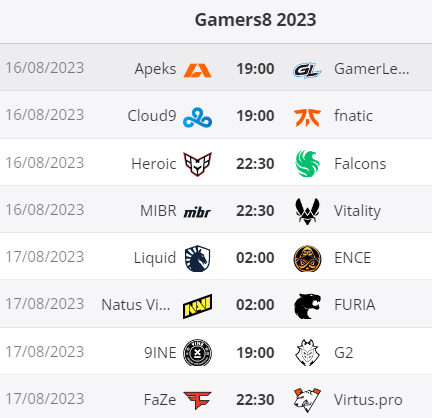
Task: Open the MIBR team name link
Action: [x=158, y=211]
